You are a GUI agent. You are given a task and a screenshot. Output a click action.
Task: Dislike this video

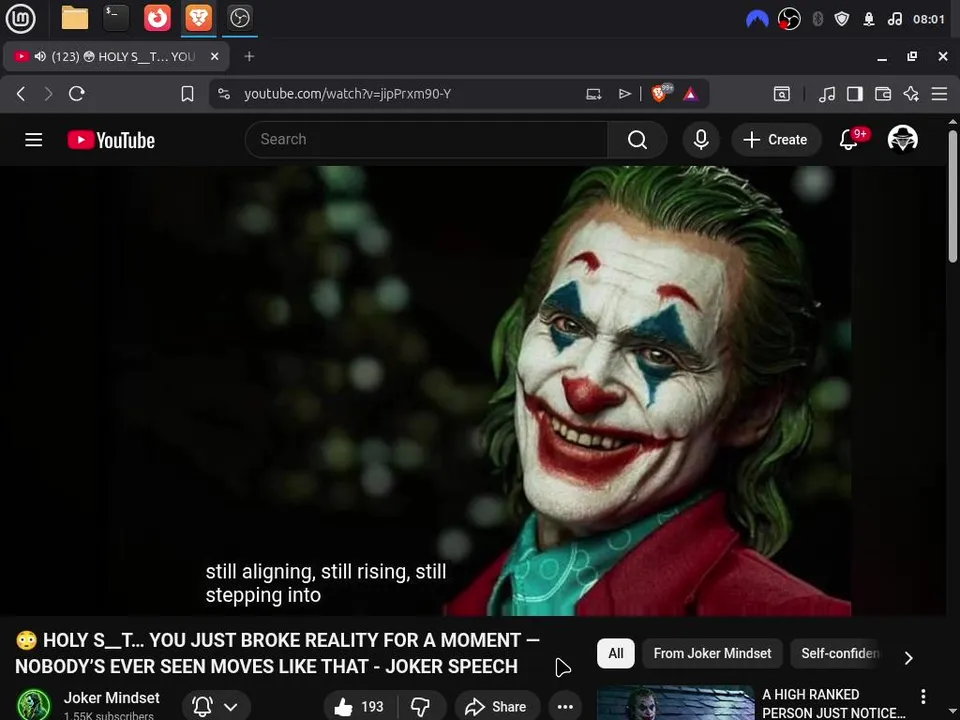(421, 707)
